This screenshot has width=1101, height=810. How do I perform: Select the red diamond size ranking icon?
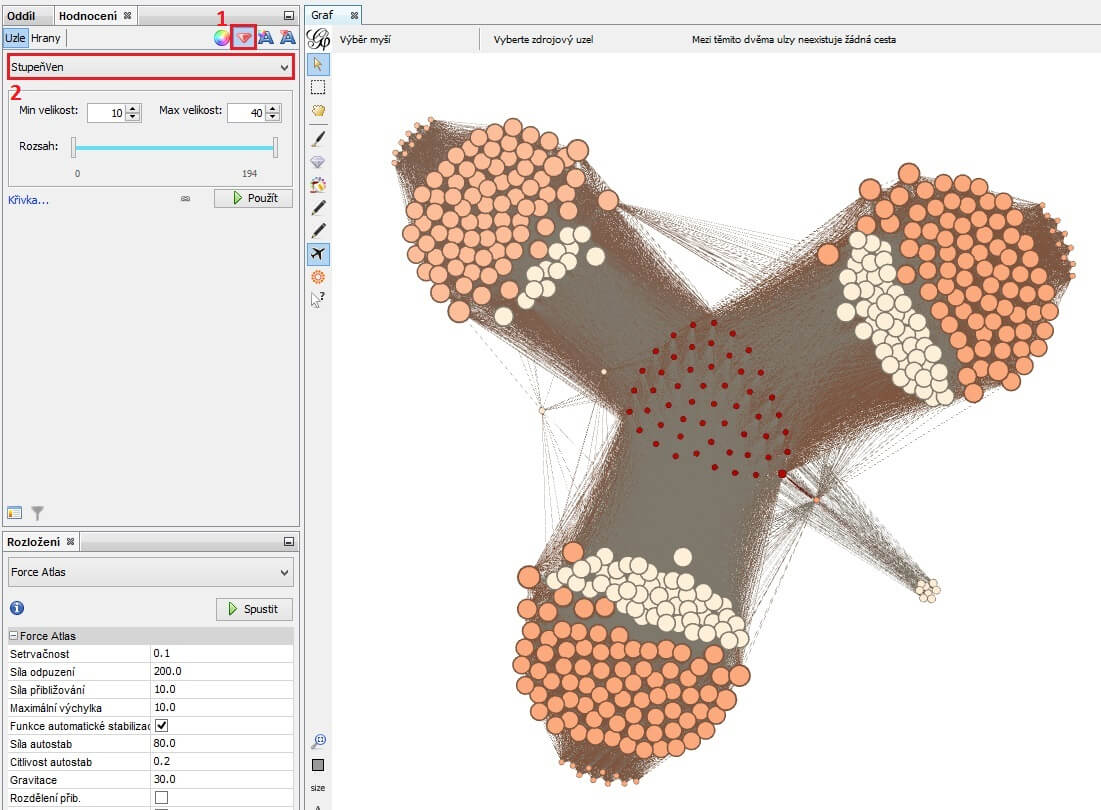[x=244, y=38]
